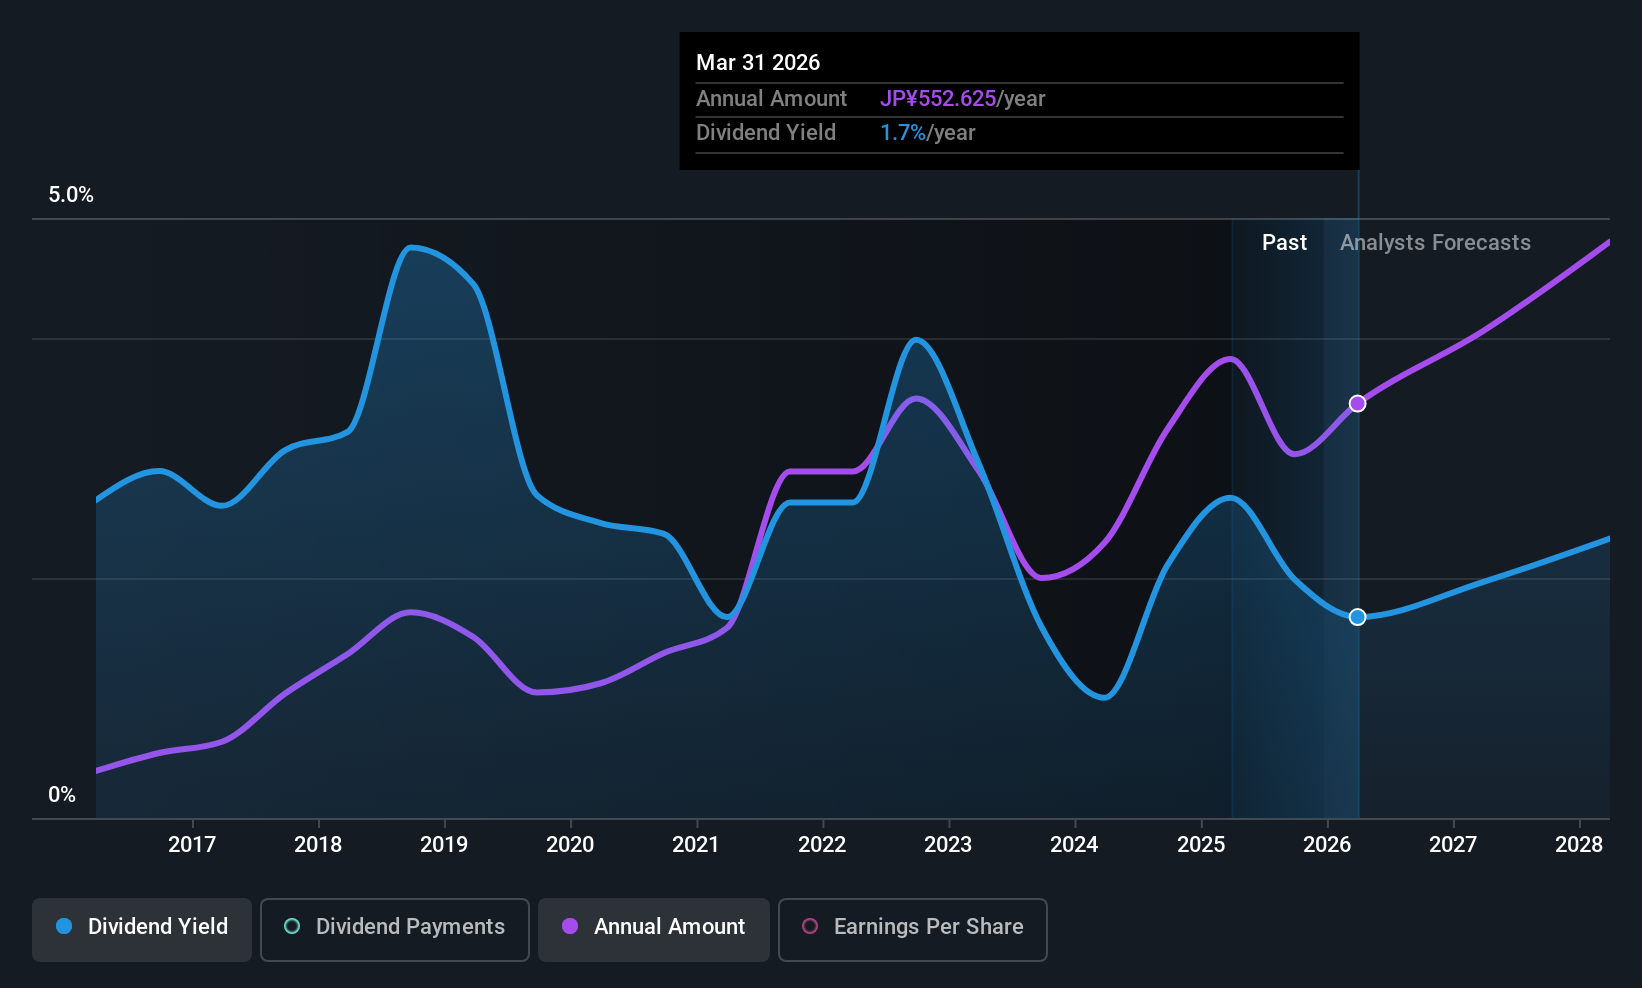This screenshot has height=988, width=1642.
Task: Click the JP¥552.625 annual amount value
Action: (938, 99)
